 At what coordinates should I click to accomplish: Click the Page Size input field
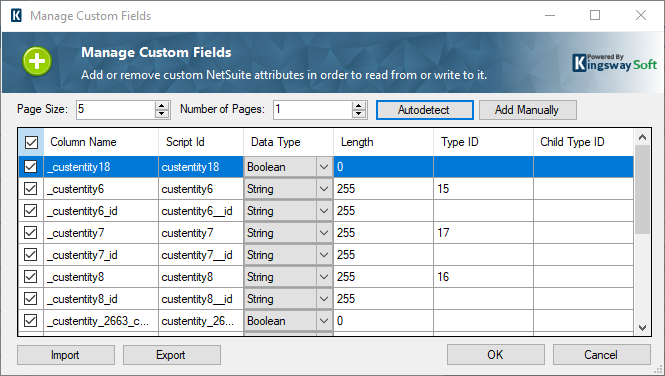(x=116, y=110)
